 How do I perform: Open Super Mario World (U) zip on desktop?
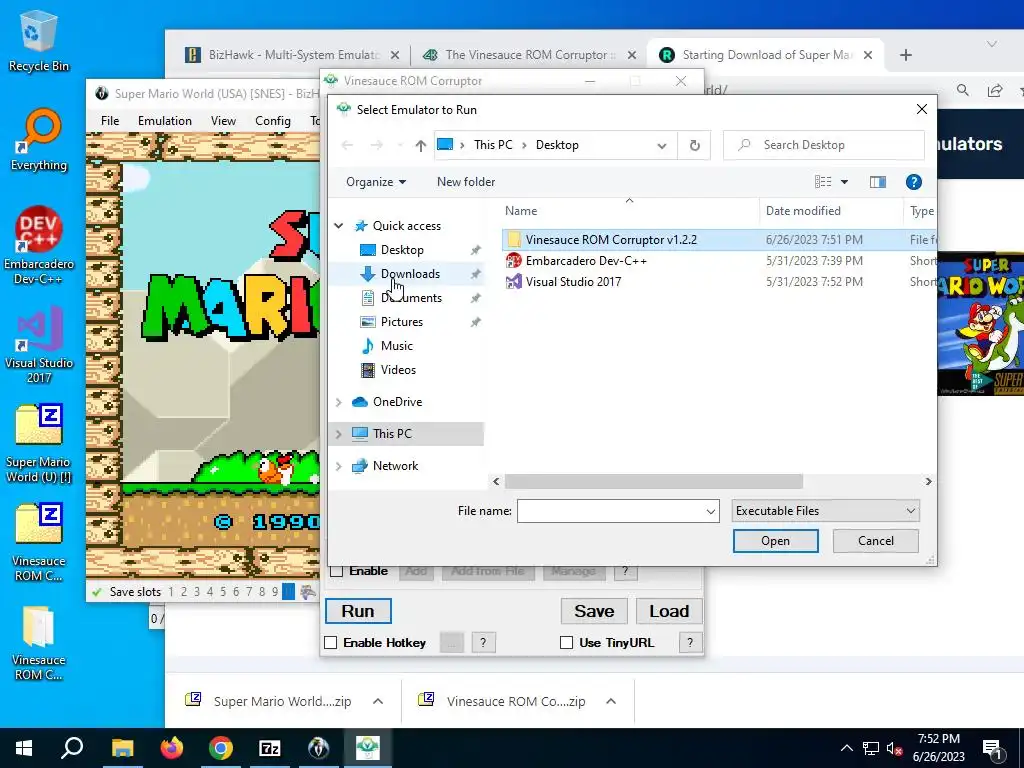(38, 444)
